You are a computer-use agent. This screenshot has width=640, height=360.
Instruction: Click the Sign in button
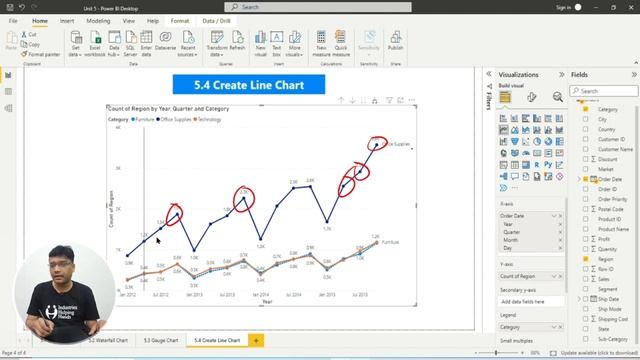[x=563, y=7]
